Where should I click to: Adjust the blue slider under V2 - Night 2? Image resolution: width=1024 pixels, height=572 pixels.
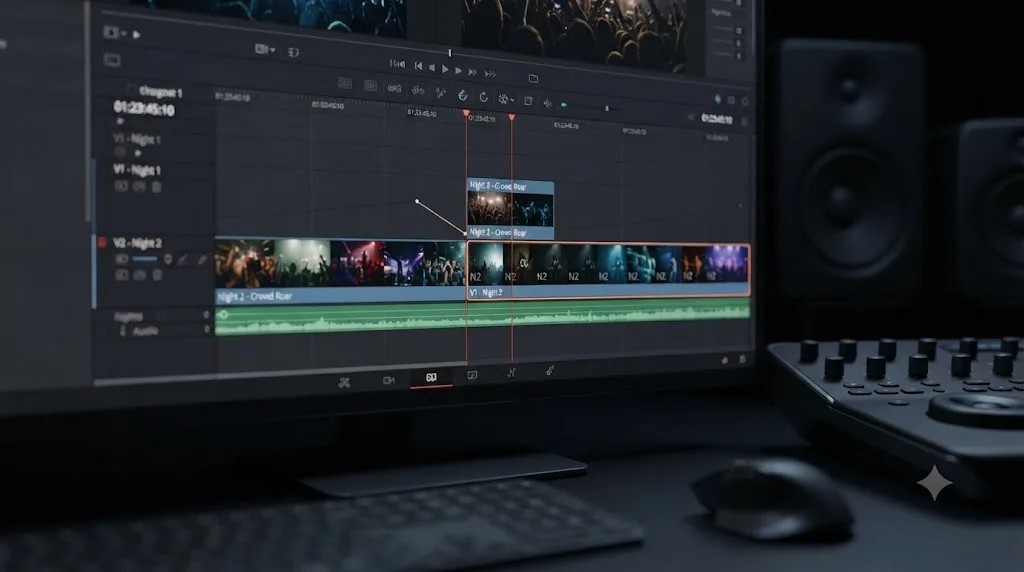[144, 259]
